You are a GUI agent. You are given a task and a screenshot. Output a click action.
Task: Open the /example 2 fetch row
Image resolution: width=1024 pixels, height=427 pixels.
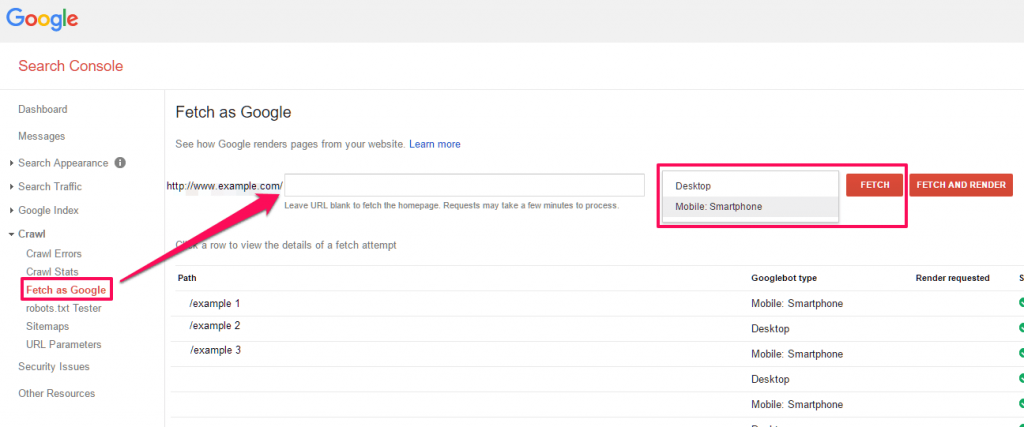[x=597, y=328]
